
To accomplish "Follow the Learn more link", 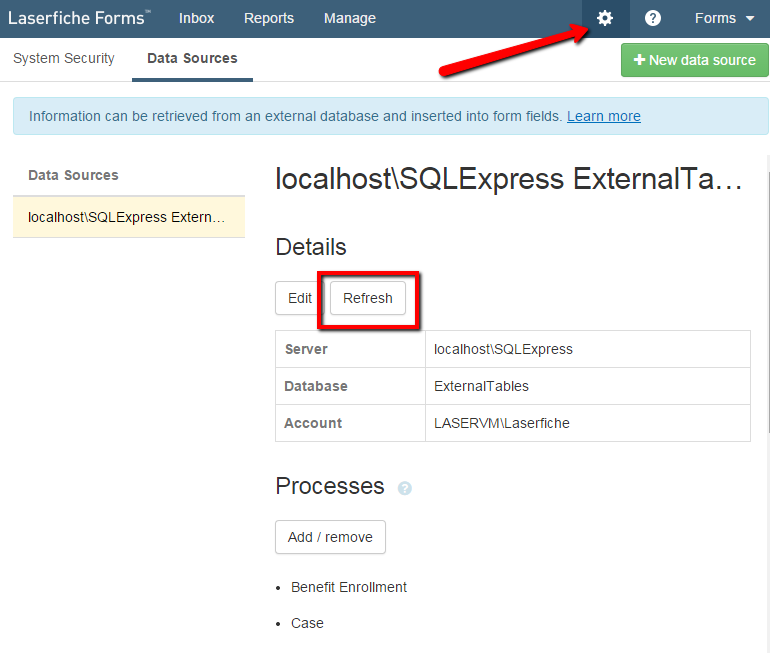I will coord(604,116).
